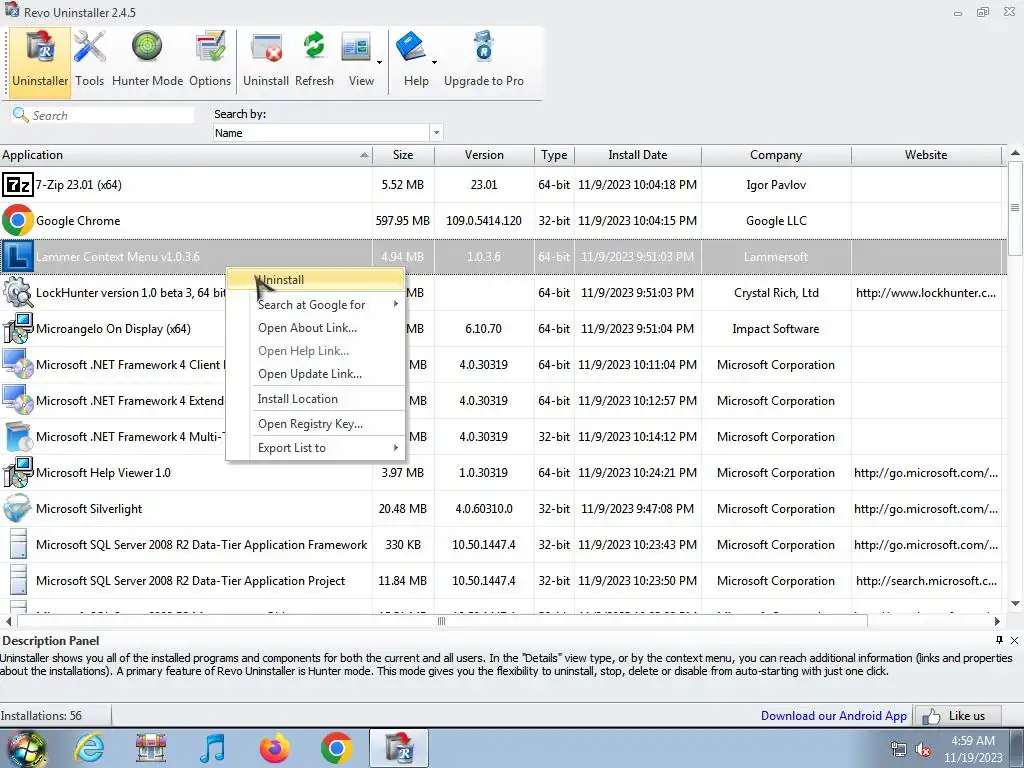The width and height of the screenshot is (1024, 768).
Task: Open the Download our Android App link
Action: point(833,716)
